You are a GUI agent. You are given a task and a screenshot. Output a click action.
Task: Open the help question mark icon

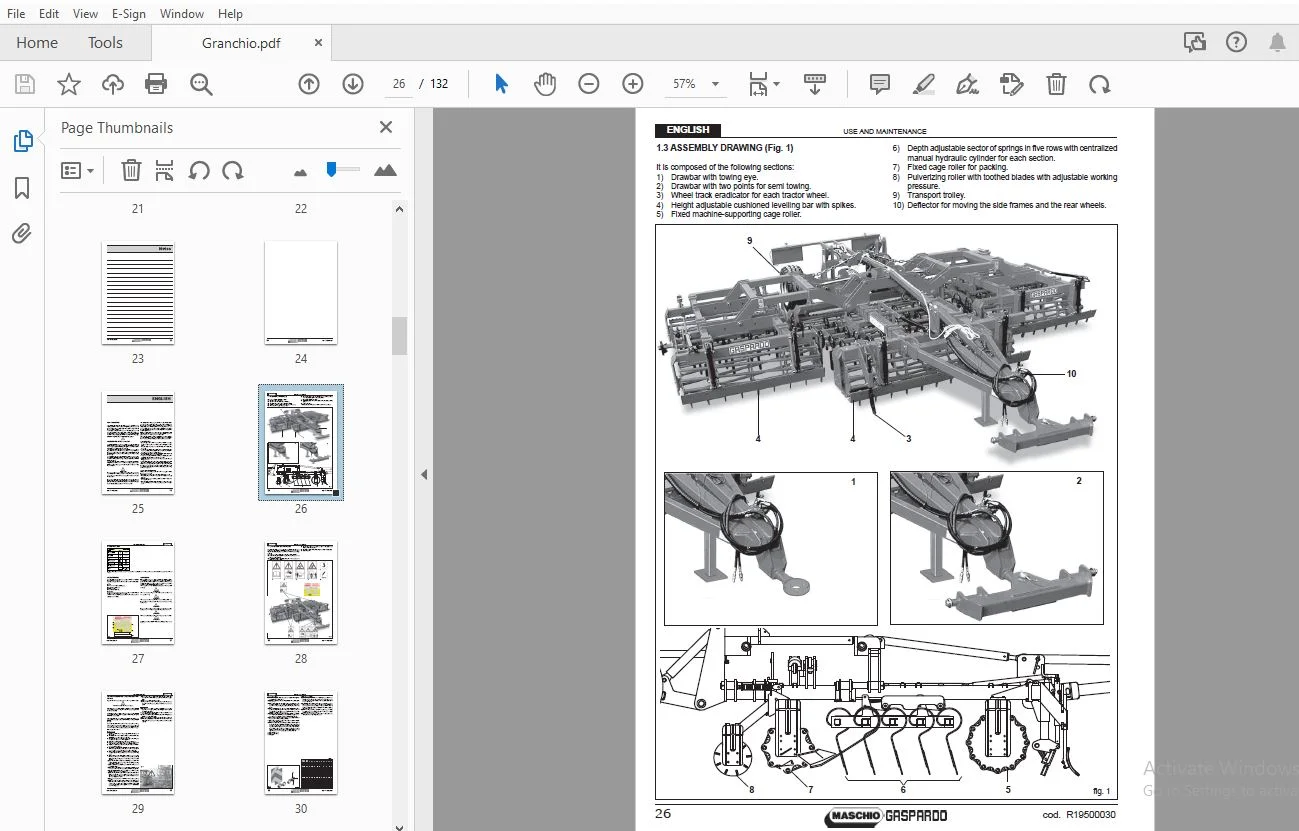[1237, 42]
